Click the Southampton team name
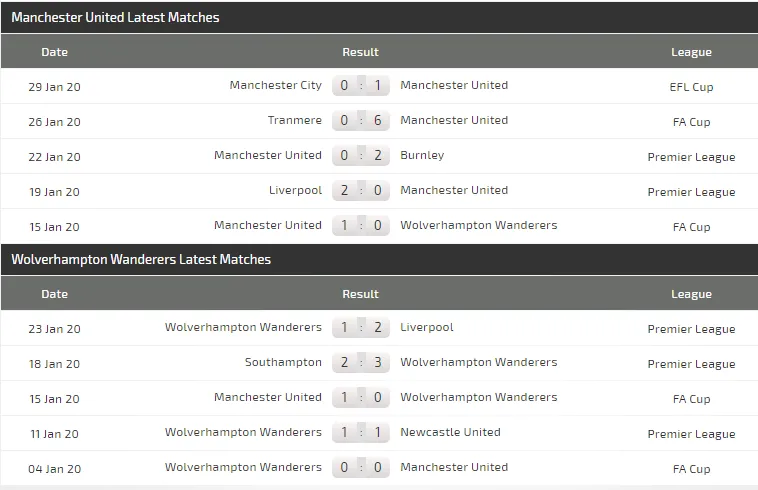Viewport: 758px width, 490px height. point(283,363)
